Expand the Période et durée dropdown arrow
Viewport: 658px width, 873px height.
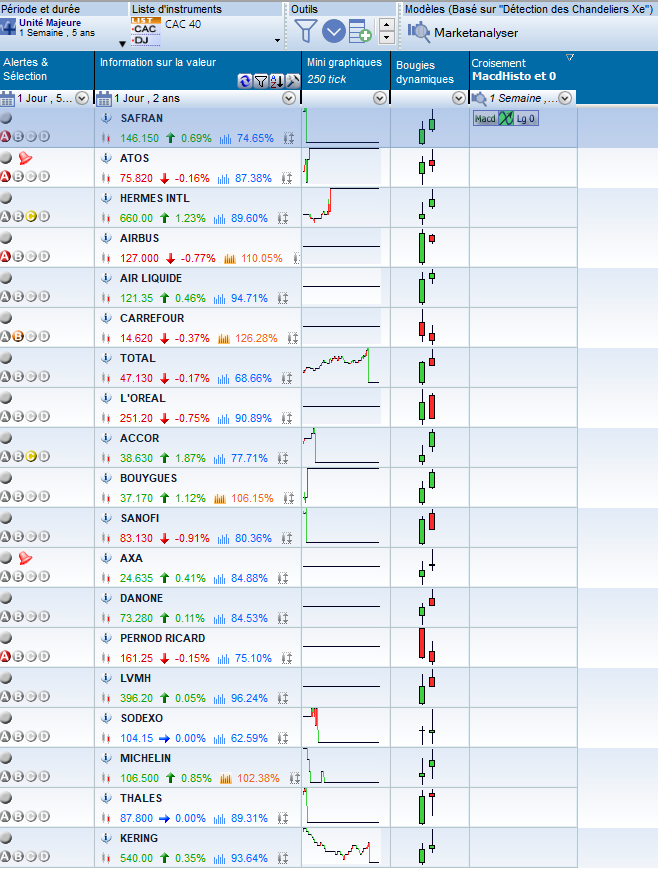pyautogui.click(x=122, y=44)
